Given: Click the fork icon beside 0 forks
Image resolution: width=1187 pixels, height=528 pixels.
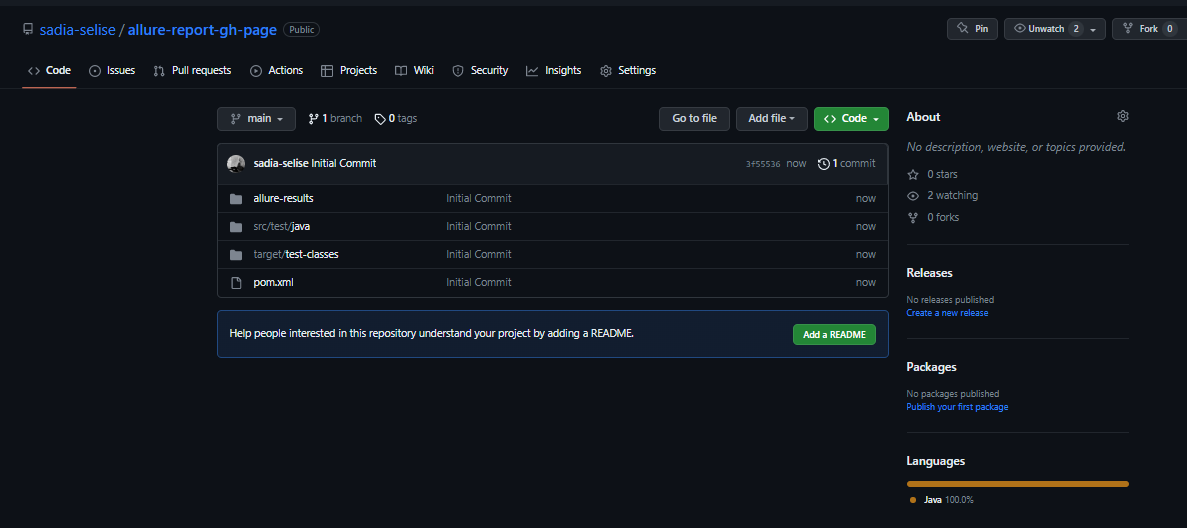Looking at the screenshot, I should click(x=912, y=217).
